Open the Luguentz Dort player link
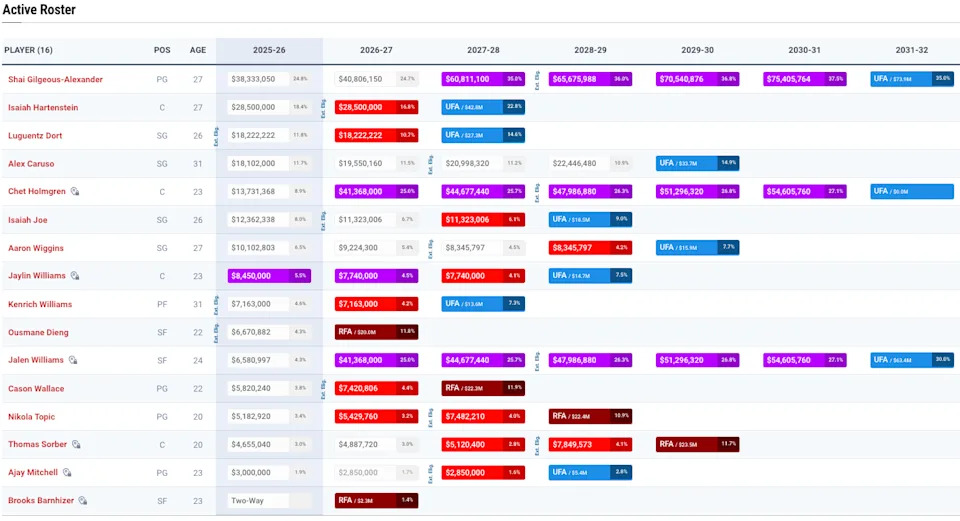Image resolution: width=960 pixels, height=521 pixels. pos(35,136)
